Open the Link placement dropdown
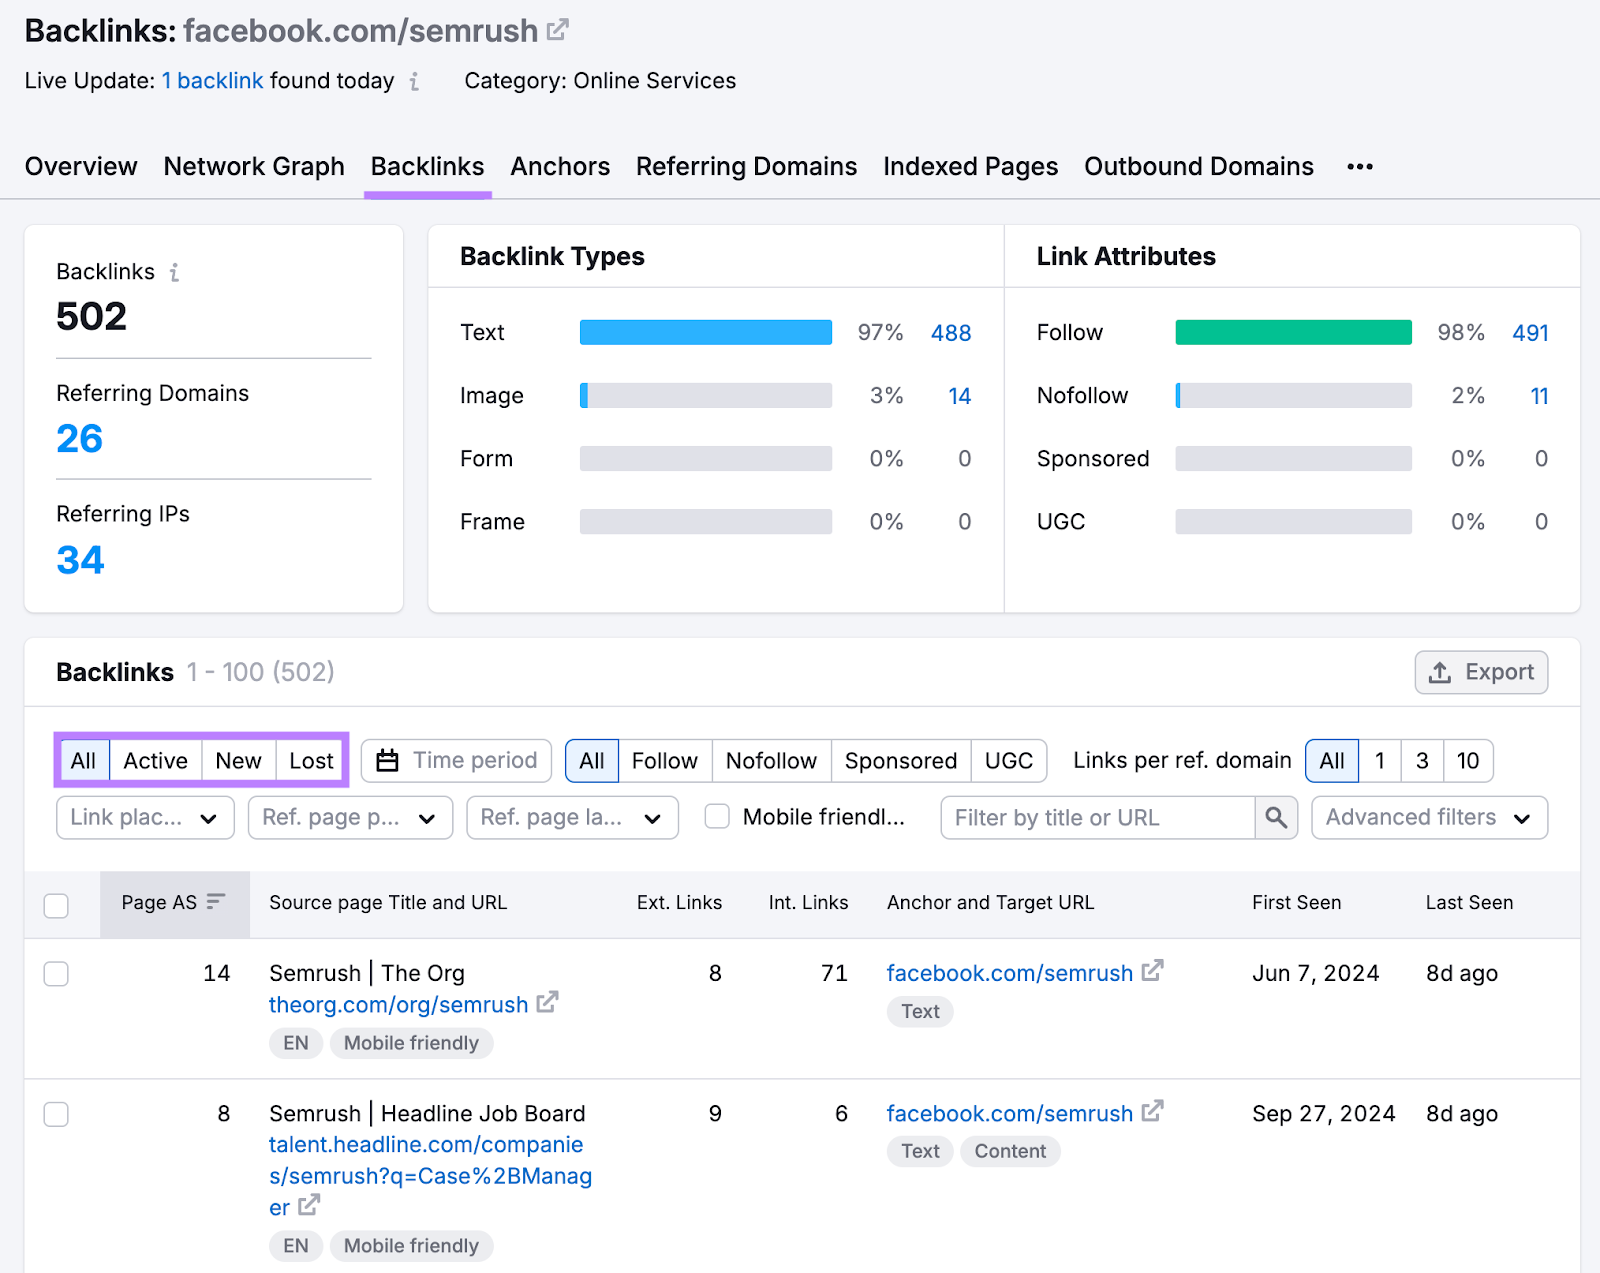The height and width of the screenshot is (1273, 1600). pyautogui.click(x=143, y=817)
